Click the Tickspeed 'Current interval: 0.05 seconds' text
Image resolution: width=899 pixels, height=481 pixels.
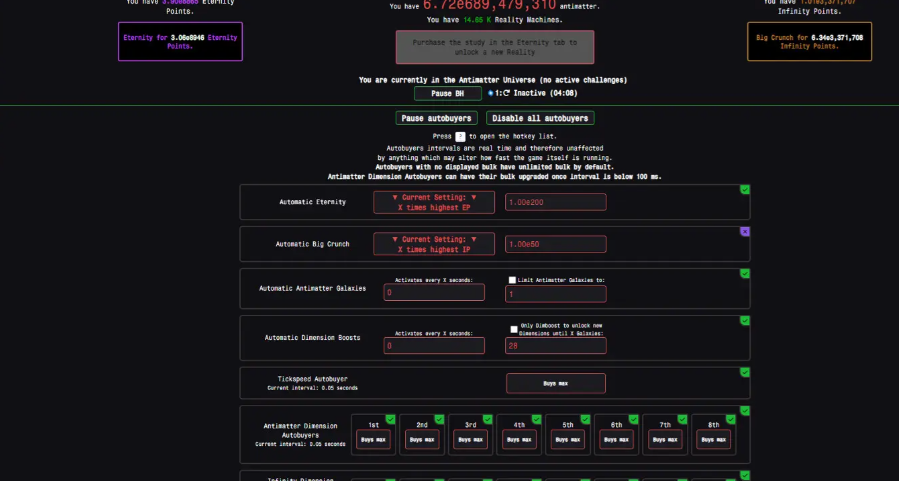click(312, 388)
